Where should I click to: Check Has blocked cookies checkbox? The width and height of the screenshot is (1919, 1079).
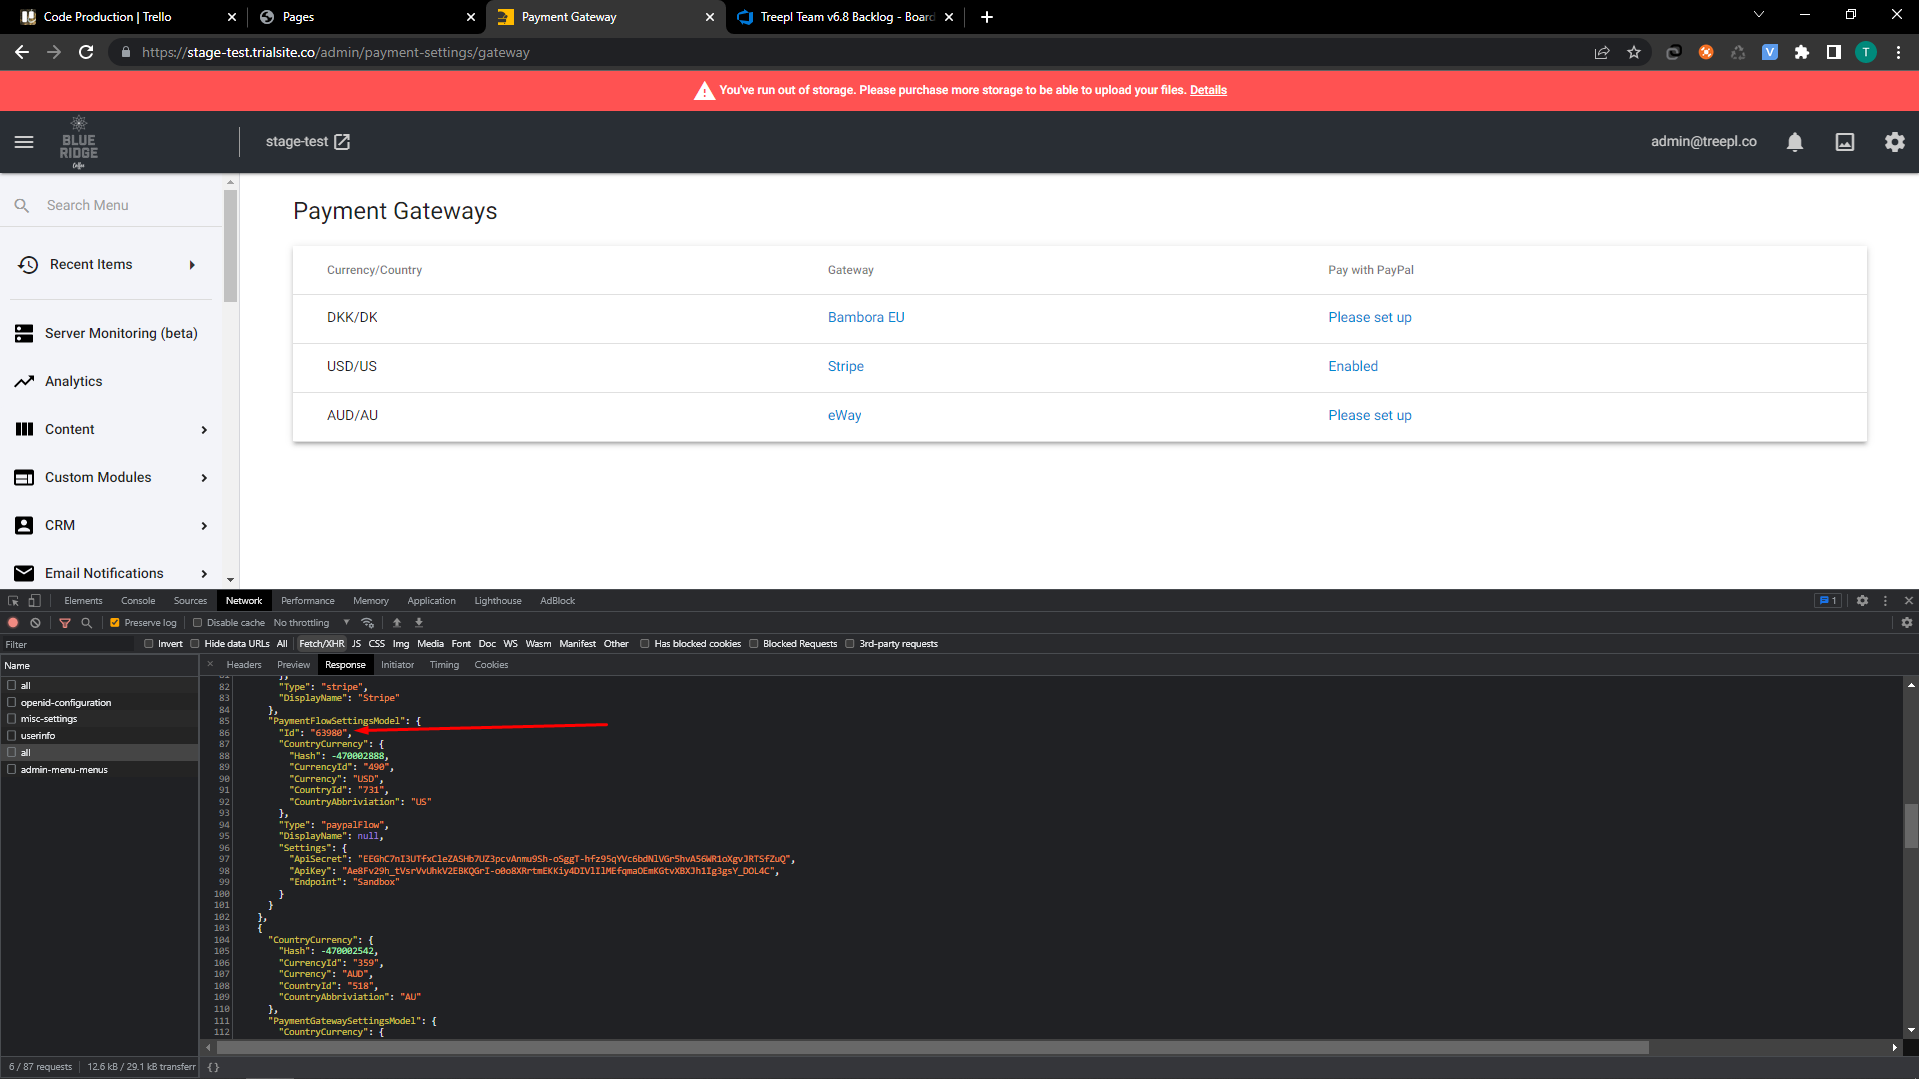click(645, 644)
